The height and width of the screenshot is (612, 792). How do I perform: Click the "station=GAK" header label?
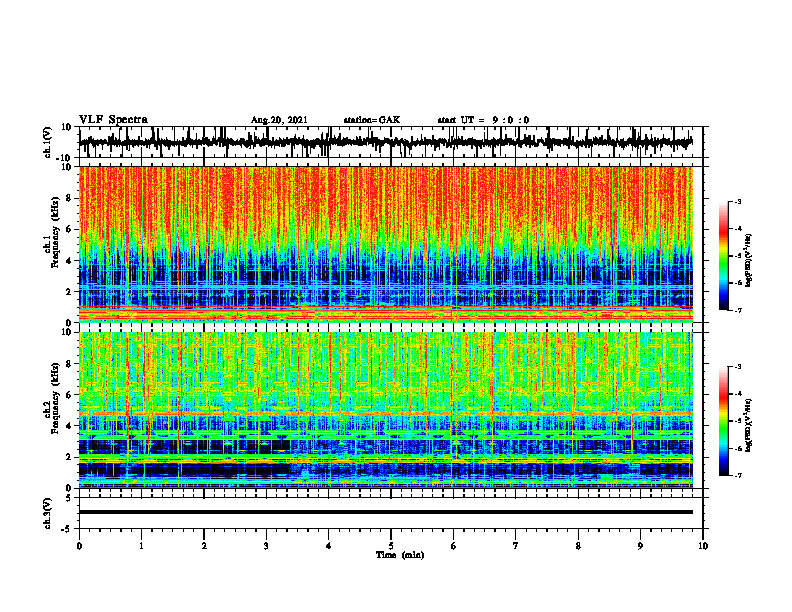[372, 120]
